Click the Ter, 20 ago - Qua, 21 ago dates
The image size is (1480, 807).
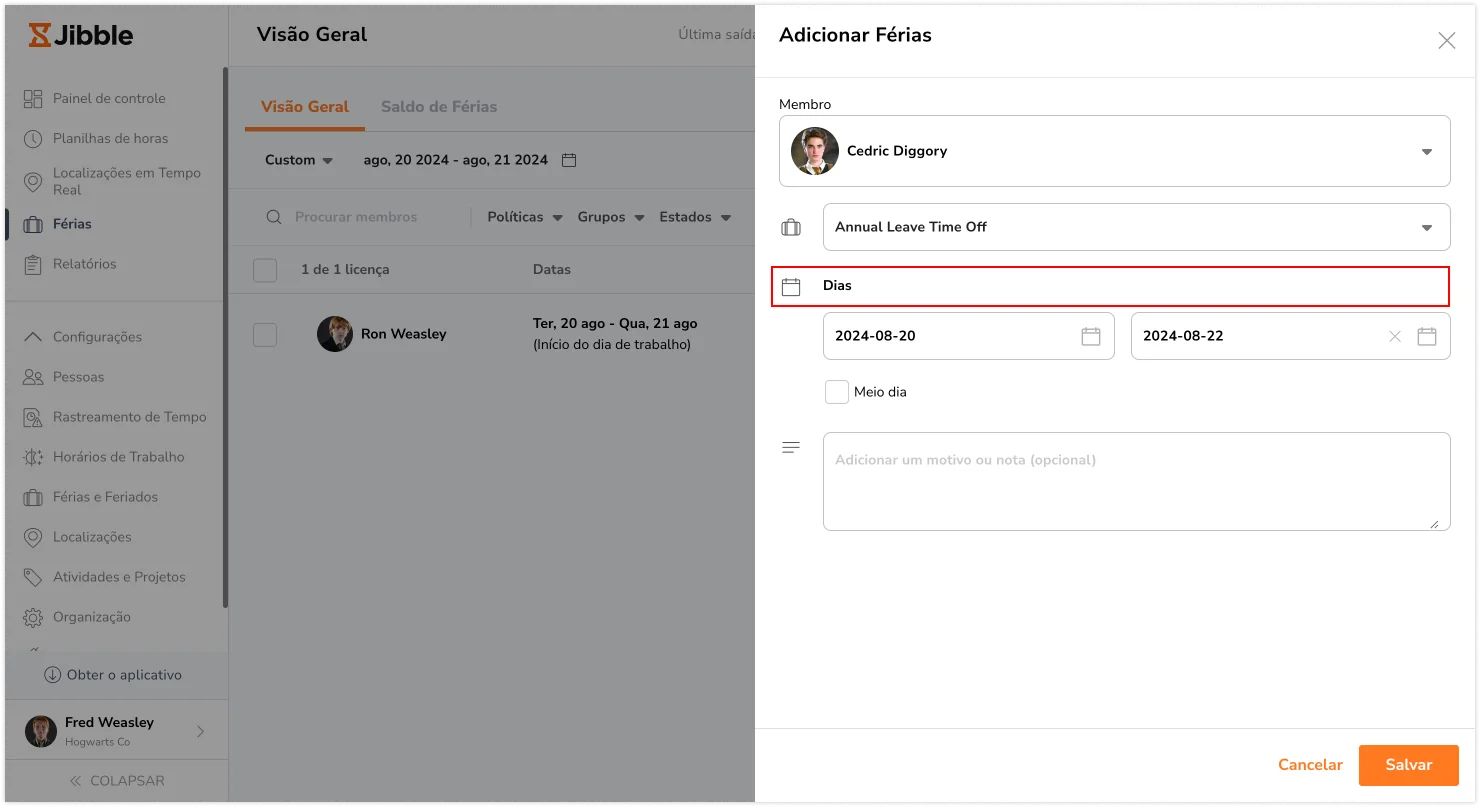[615, 324]
